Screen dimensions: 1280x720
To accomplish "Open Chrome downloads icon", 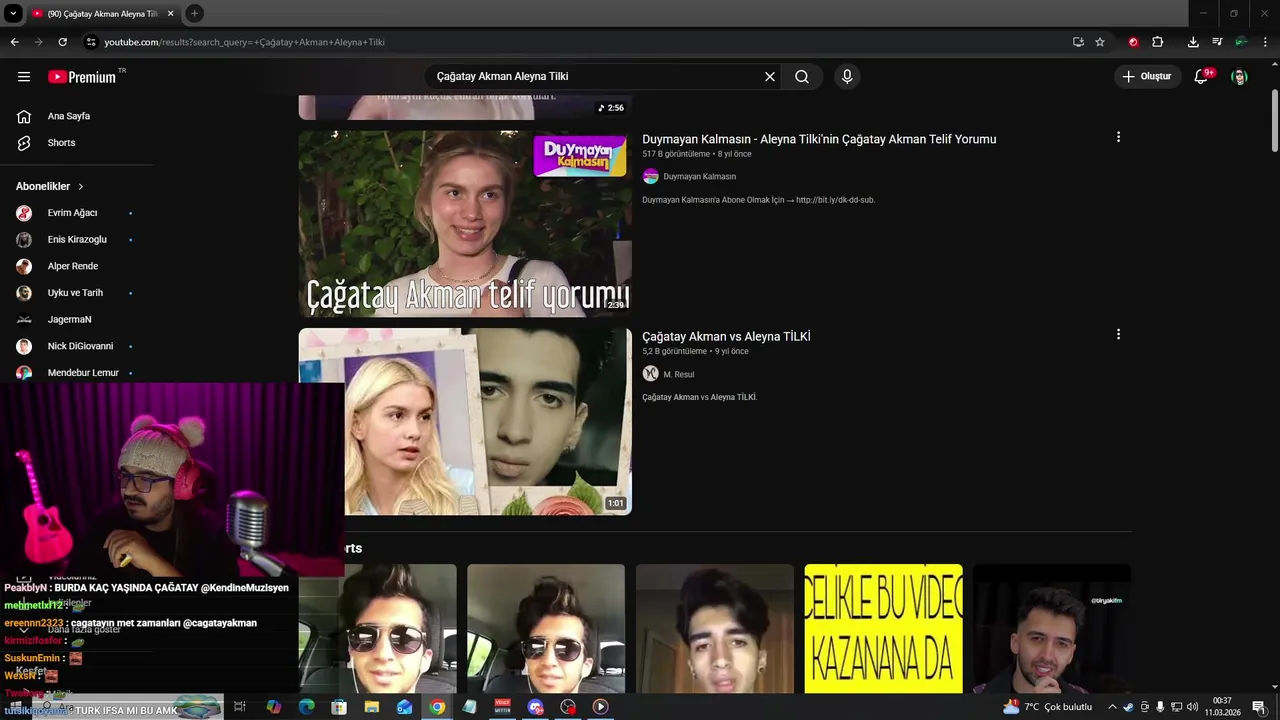I will (1193, 42).
